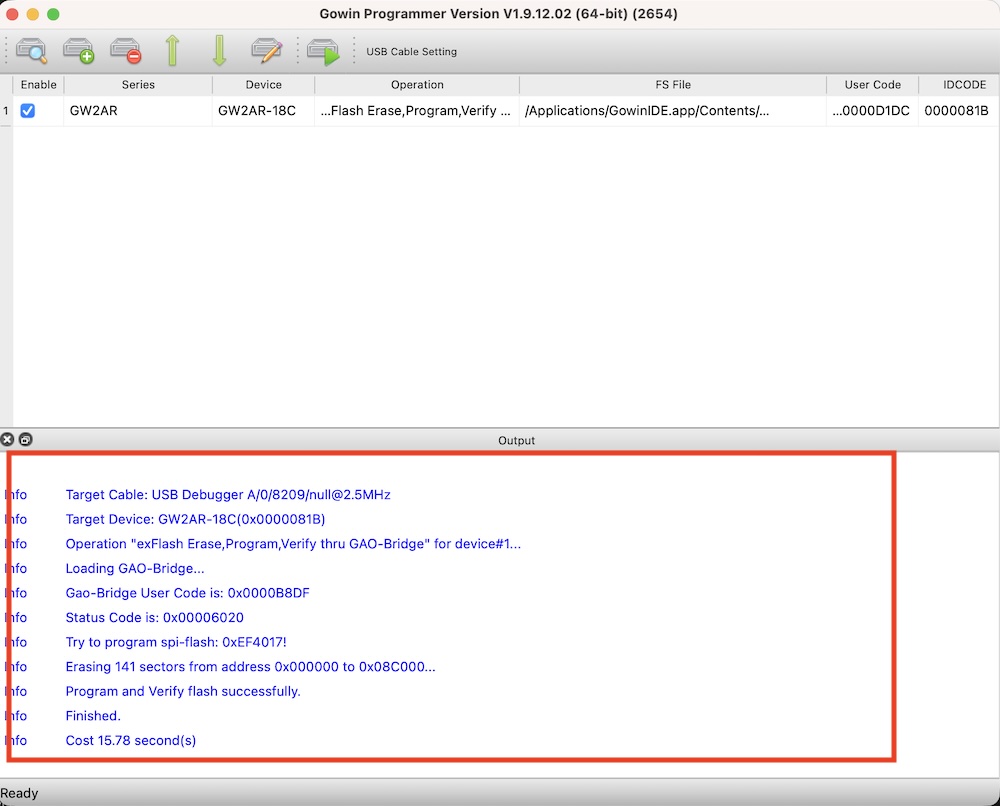
Task: Open USB Cable Setting
Action: pos(411,52)
